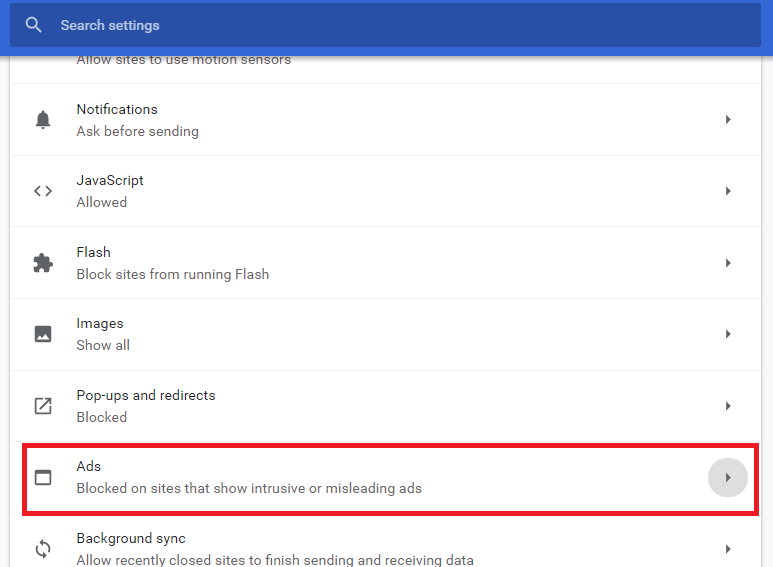This screenshot has height=567, width=773.
Task: Expand the JavaScript settings arrow
Action: pos(728,191)
